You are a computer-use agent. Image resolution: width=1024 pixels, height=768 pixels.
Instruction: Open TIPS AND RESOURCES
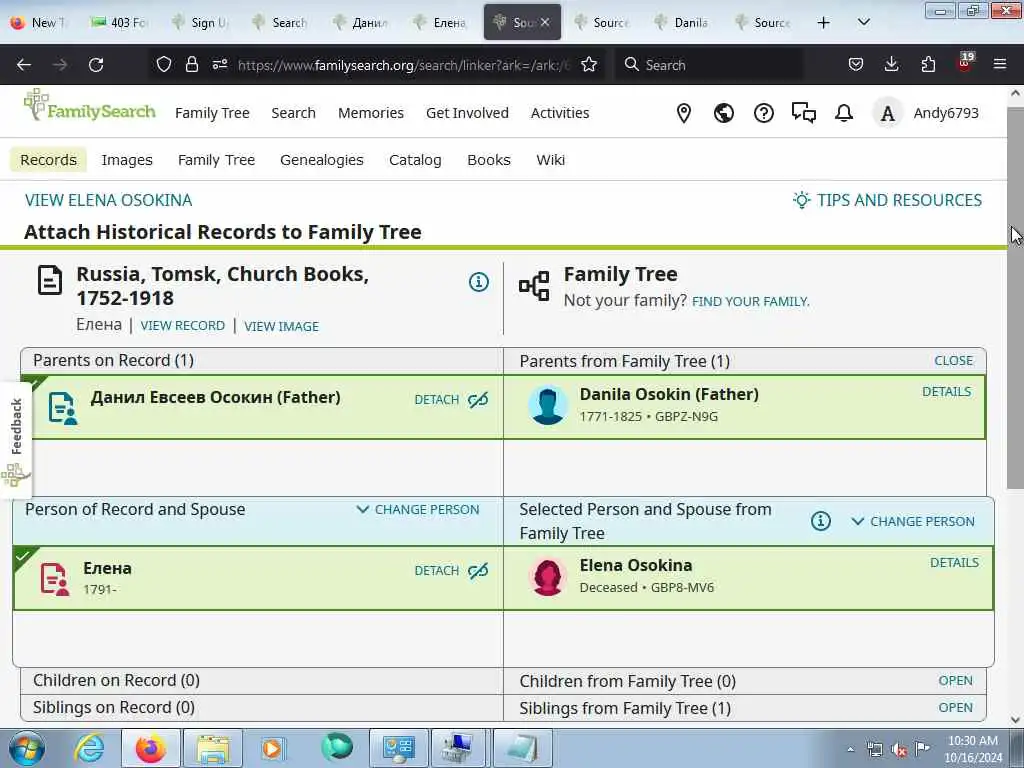coord(887,200)
